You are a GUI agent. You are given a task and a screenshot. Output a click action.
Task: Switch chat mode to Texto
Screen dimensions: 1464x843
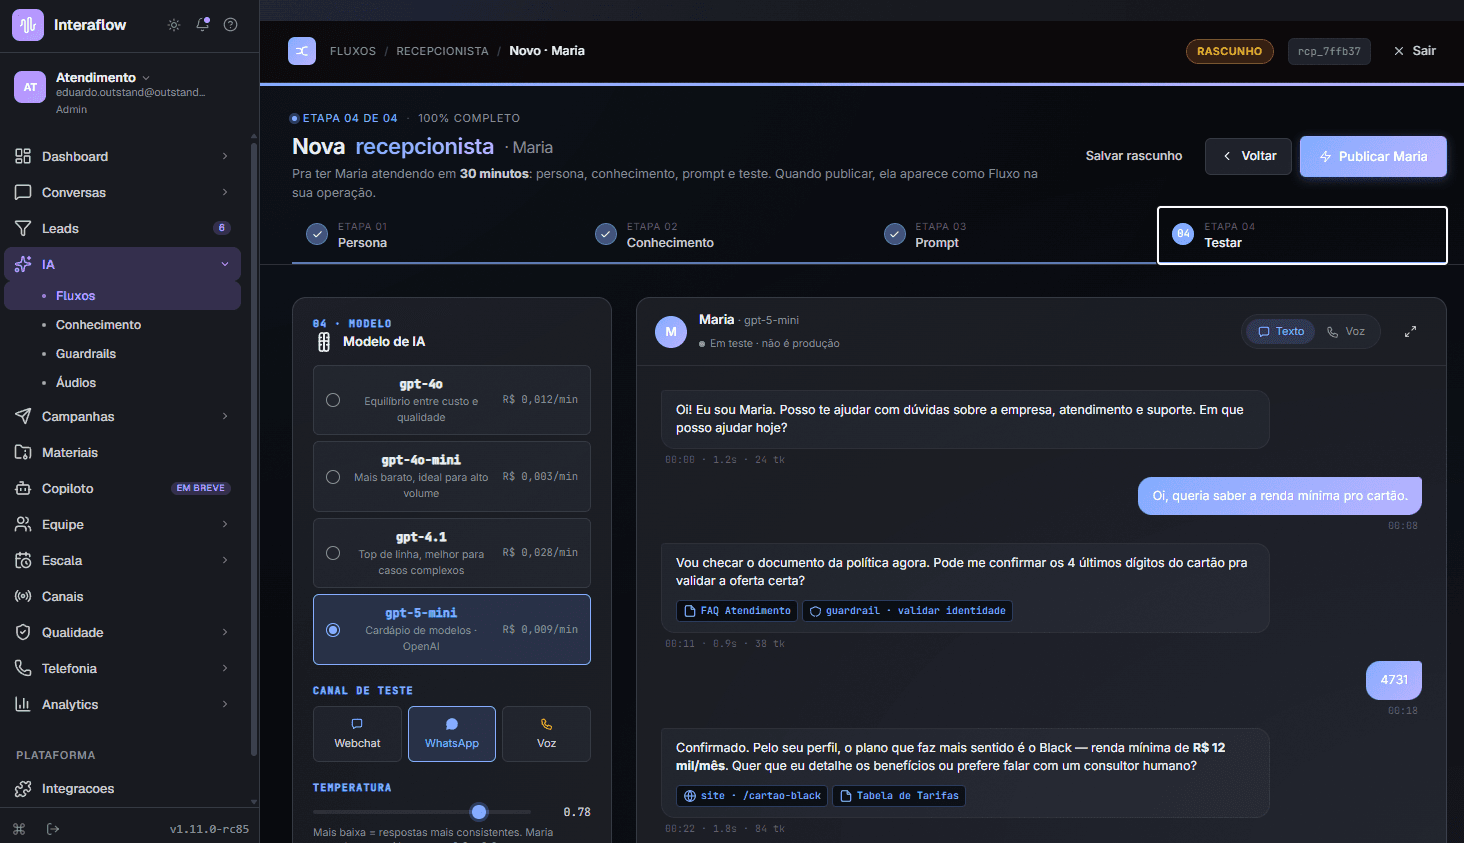(1281, 331)
